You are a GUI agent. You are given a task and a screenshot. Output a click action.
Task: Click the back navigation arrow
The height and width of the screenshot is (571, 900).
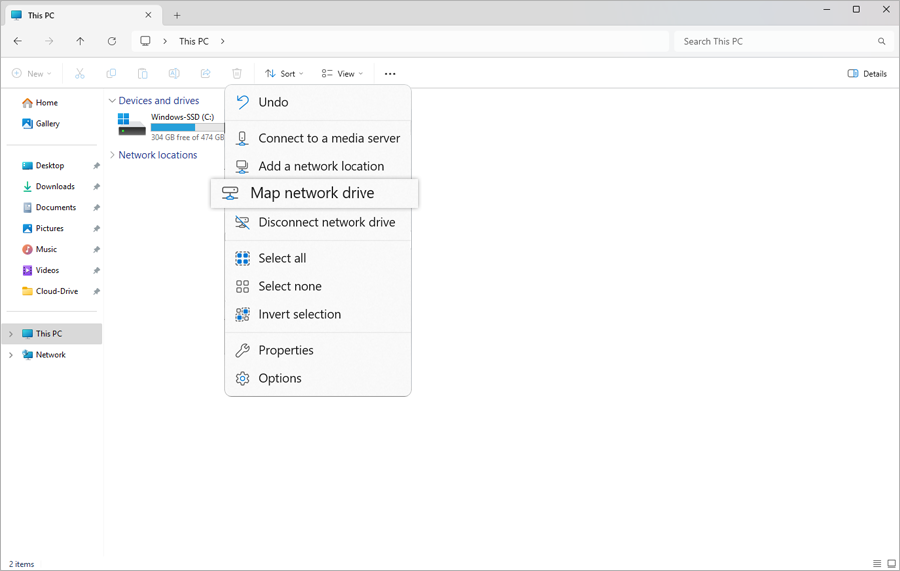pyautogui.click(x=18, y=41)
